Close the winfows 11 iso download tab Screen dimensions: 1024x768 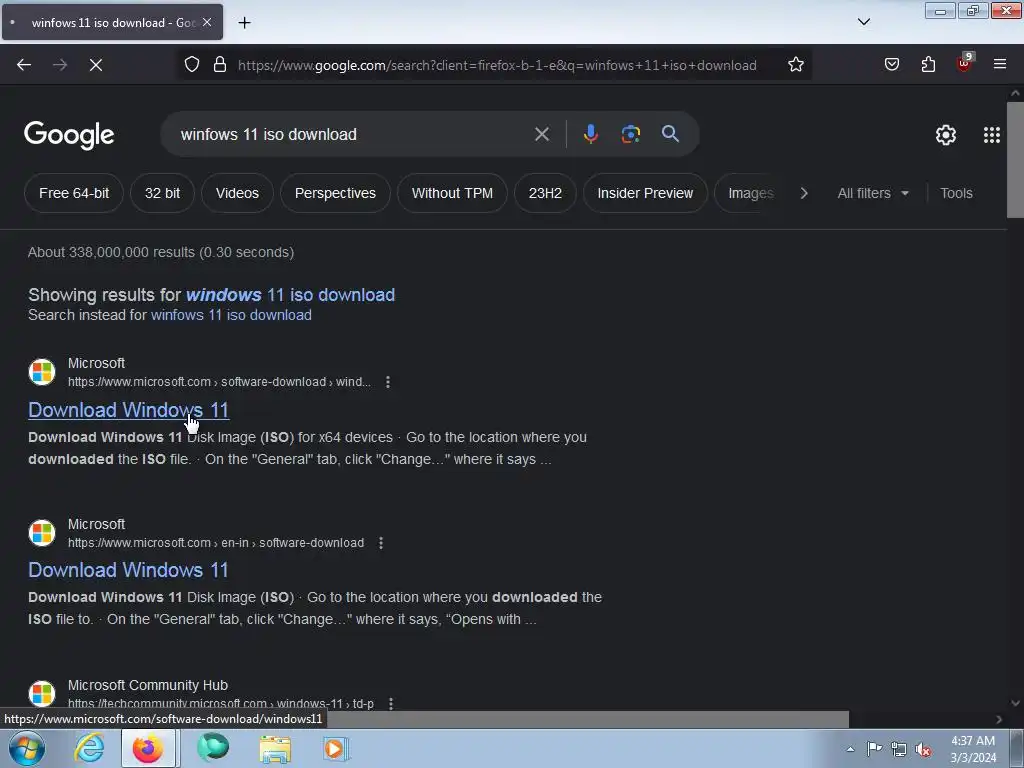click(207, 22)
